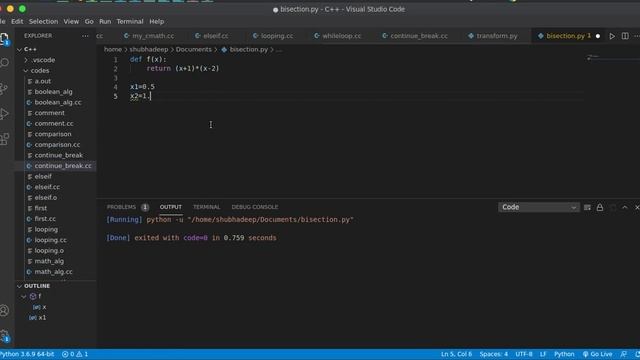The height and width of the screenshot is (360, 640).
Task: Open looping.cc in explorer
Action: pos(50,240)
